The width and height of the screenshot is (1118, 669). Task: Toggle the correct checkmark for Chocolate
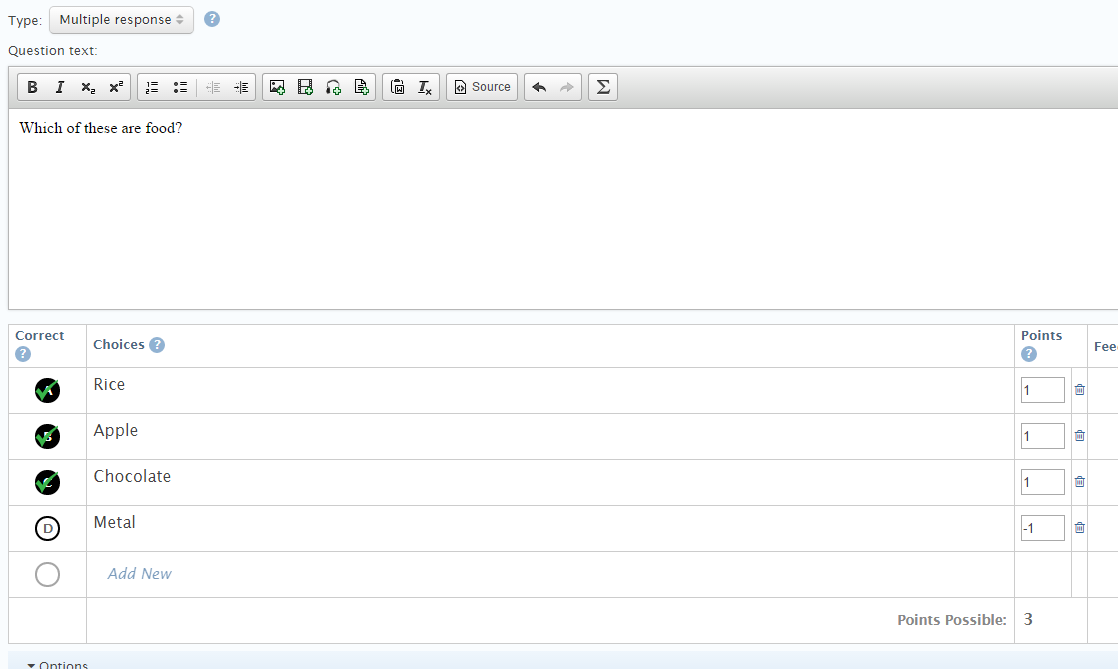coord(47,483)
